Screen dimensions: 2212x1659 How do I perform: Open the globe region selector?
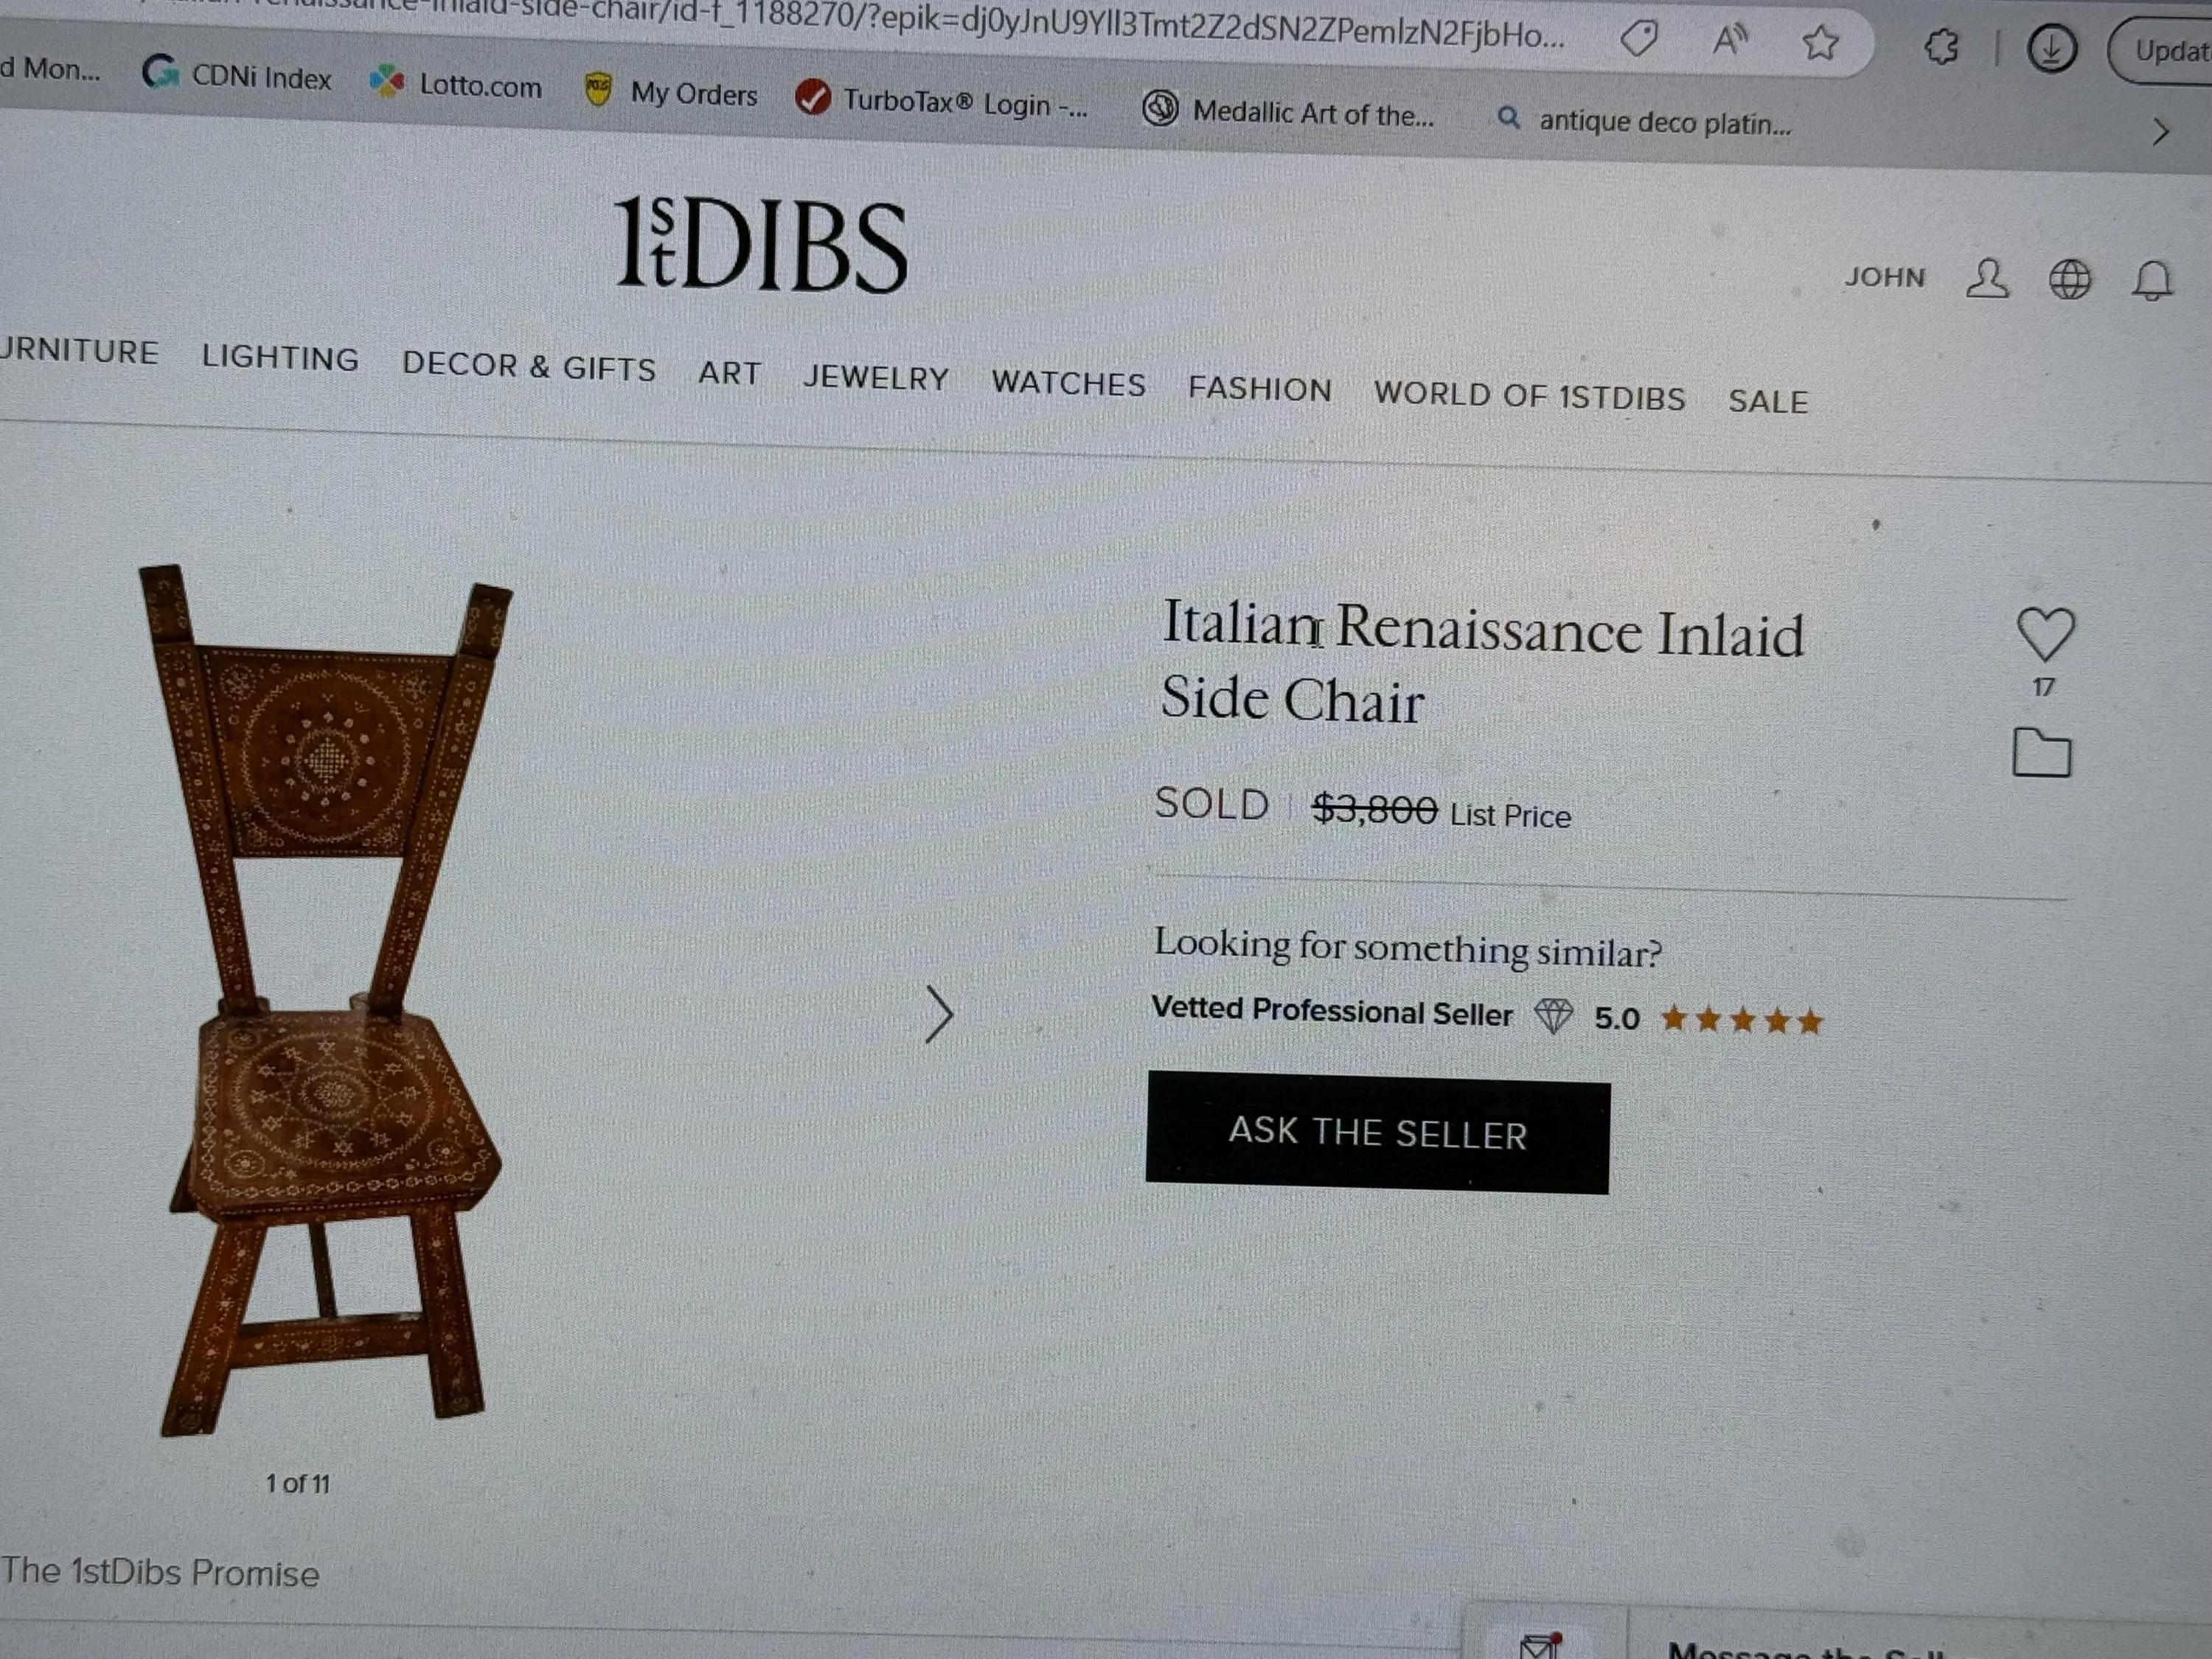coord(2070,279)
